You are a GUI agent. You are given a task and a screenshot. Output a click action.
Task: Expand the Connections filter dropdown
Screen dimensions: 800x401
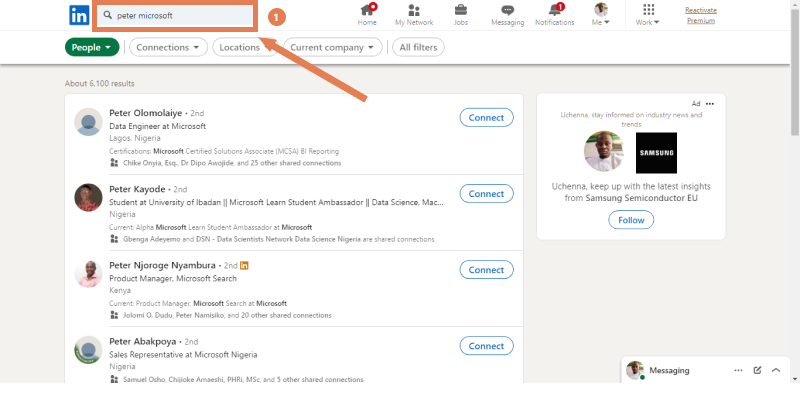tap(168, 47)
